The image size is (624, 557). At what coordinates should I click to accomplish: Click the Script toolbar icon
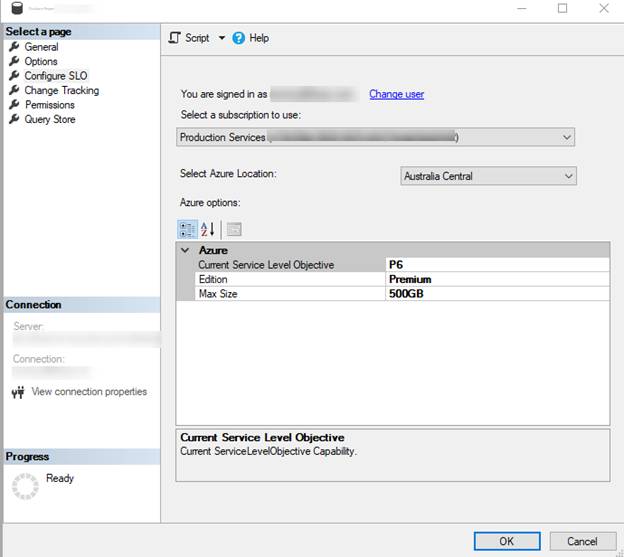[x=176, y=38]
